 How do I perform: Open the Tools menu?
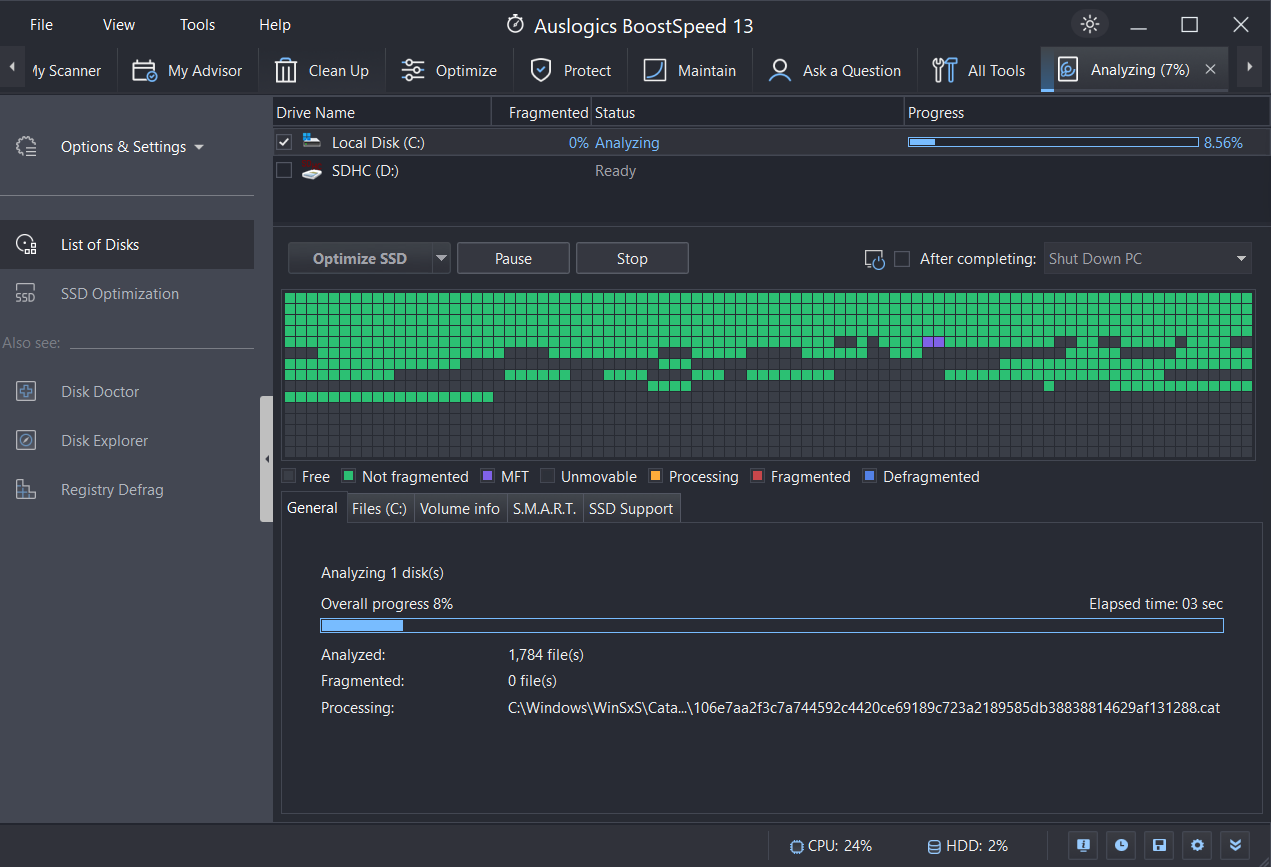[x=198, y=25]
